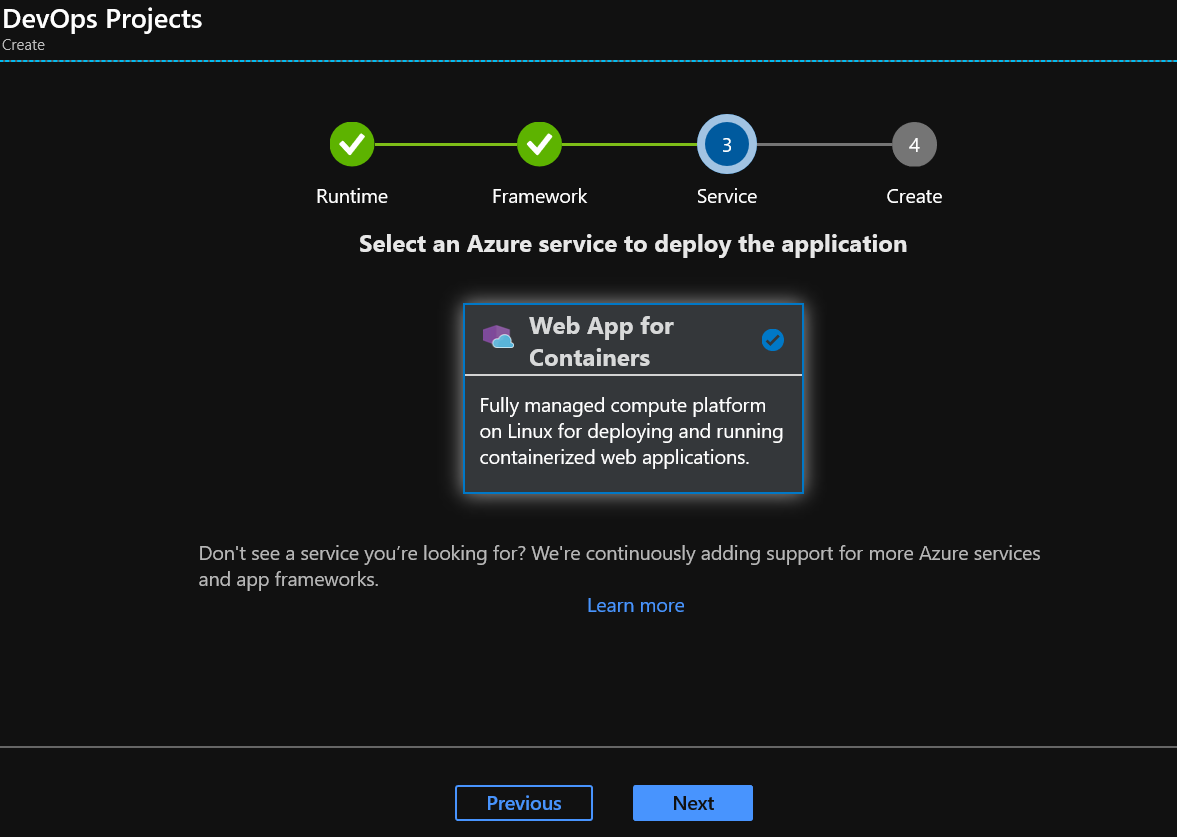Toggle the Web App for Containers selection checkmark
The width and height of the screenshot is (1177, 837).
point(772,340)
